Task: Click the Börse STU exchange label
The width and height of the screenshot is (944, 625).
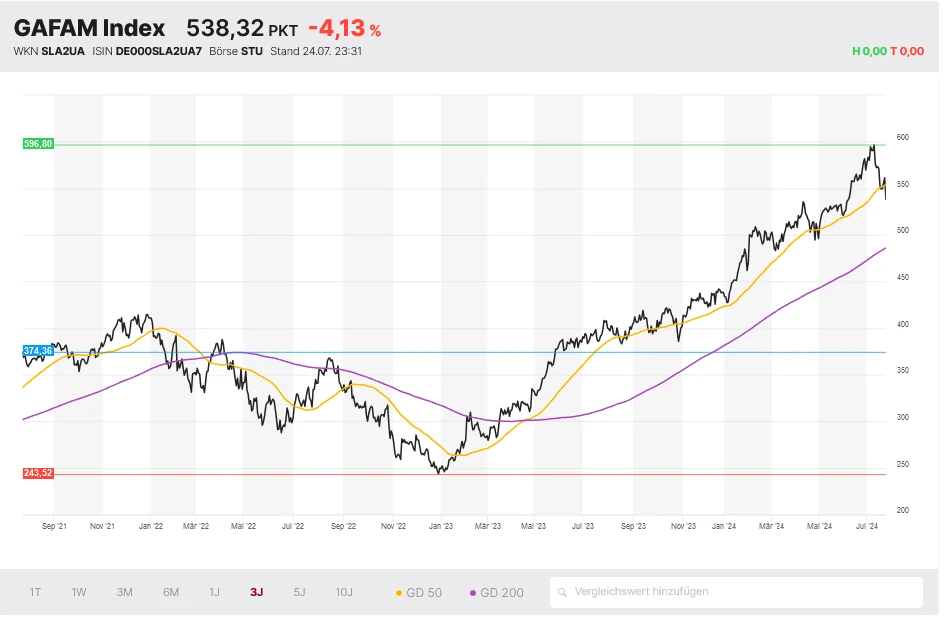Action: pos(236,51)
